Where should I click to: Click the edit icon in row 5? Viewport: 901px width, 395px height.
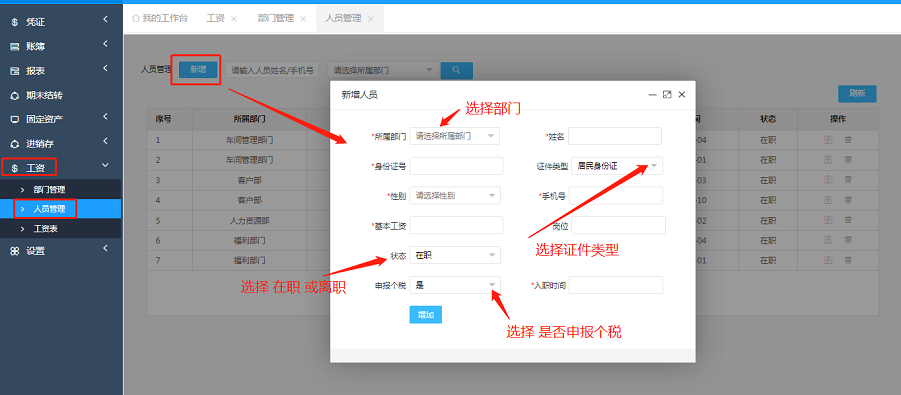pos(828,221)
